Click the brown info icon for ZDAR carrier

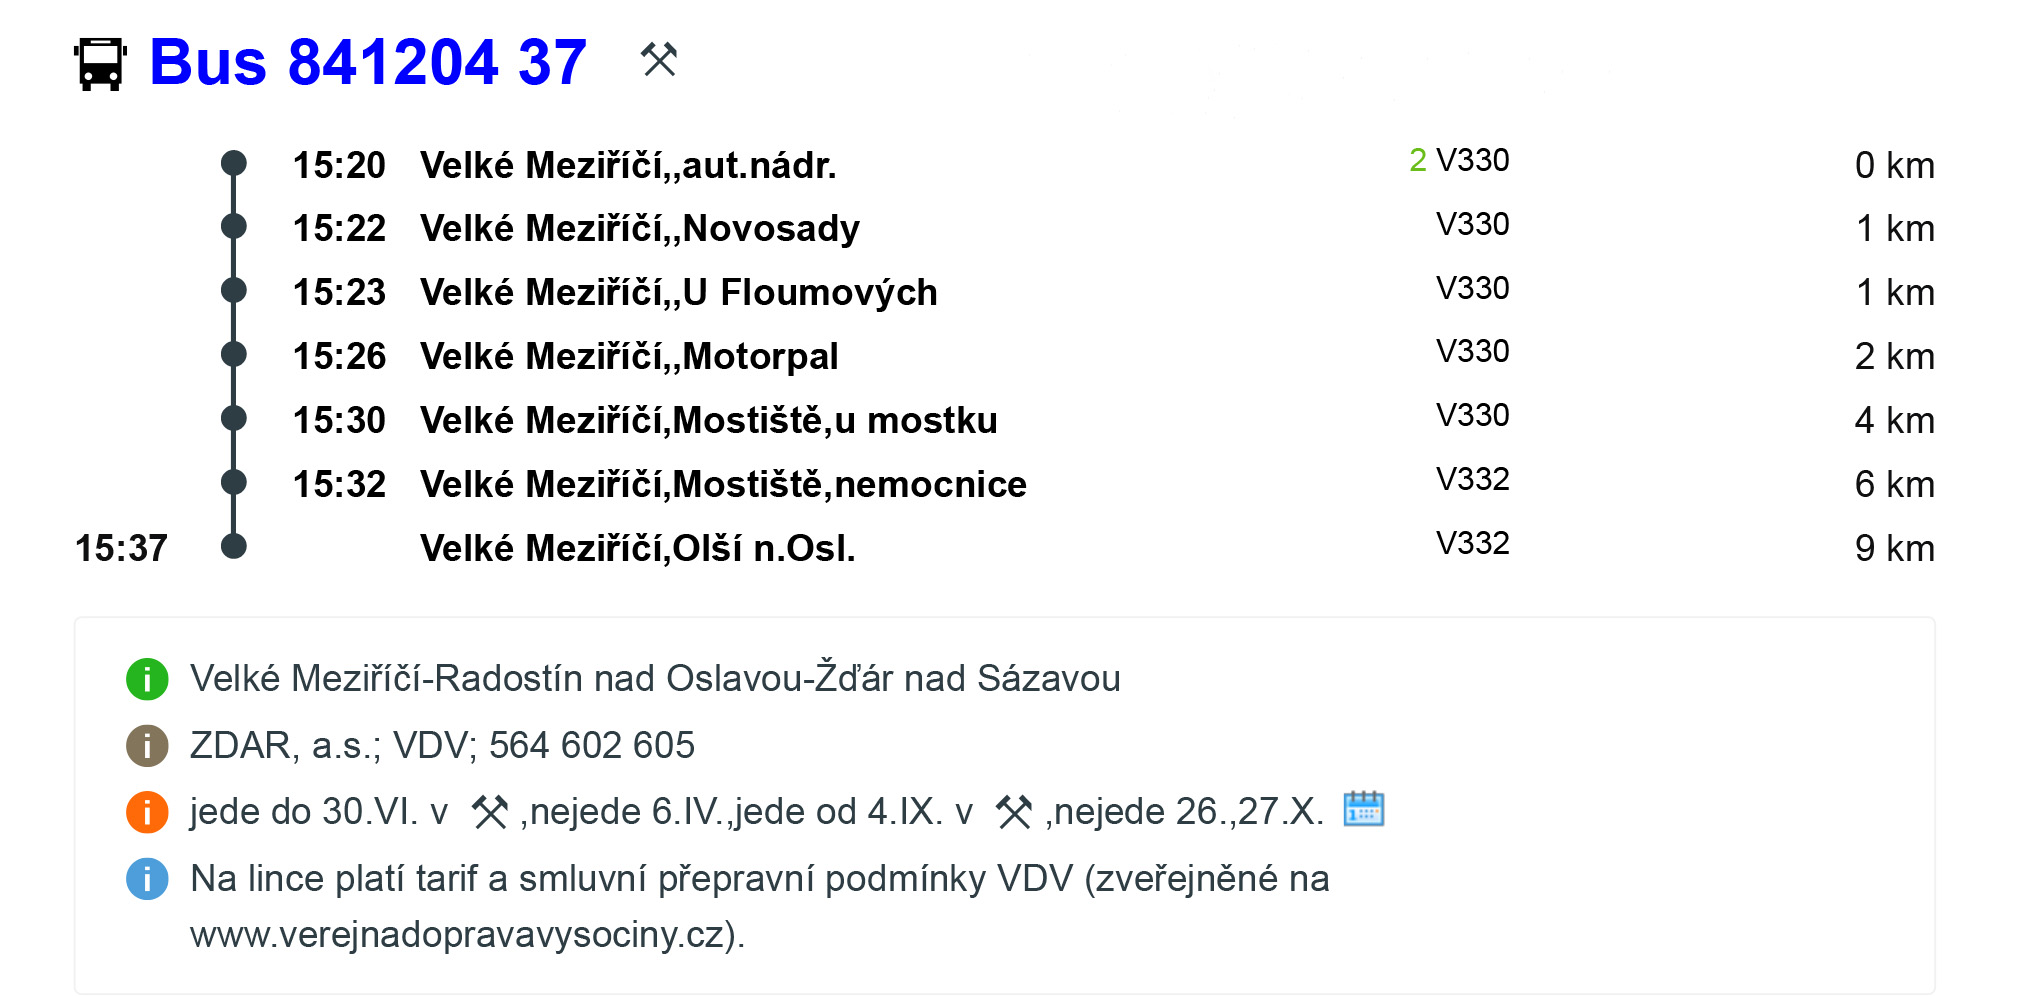(147, 746)
